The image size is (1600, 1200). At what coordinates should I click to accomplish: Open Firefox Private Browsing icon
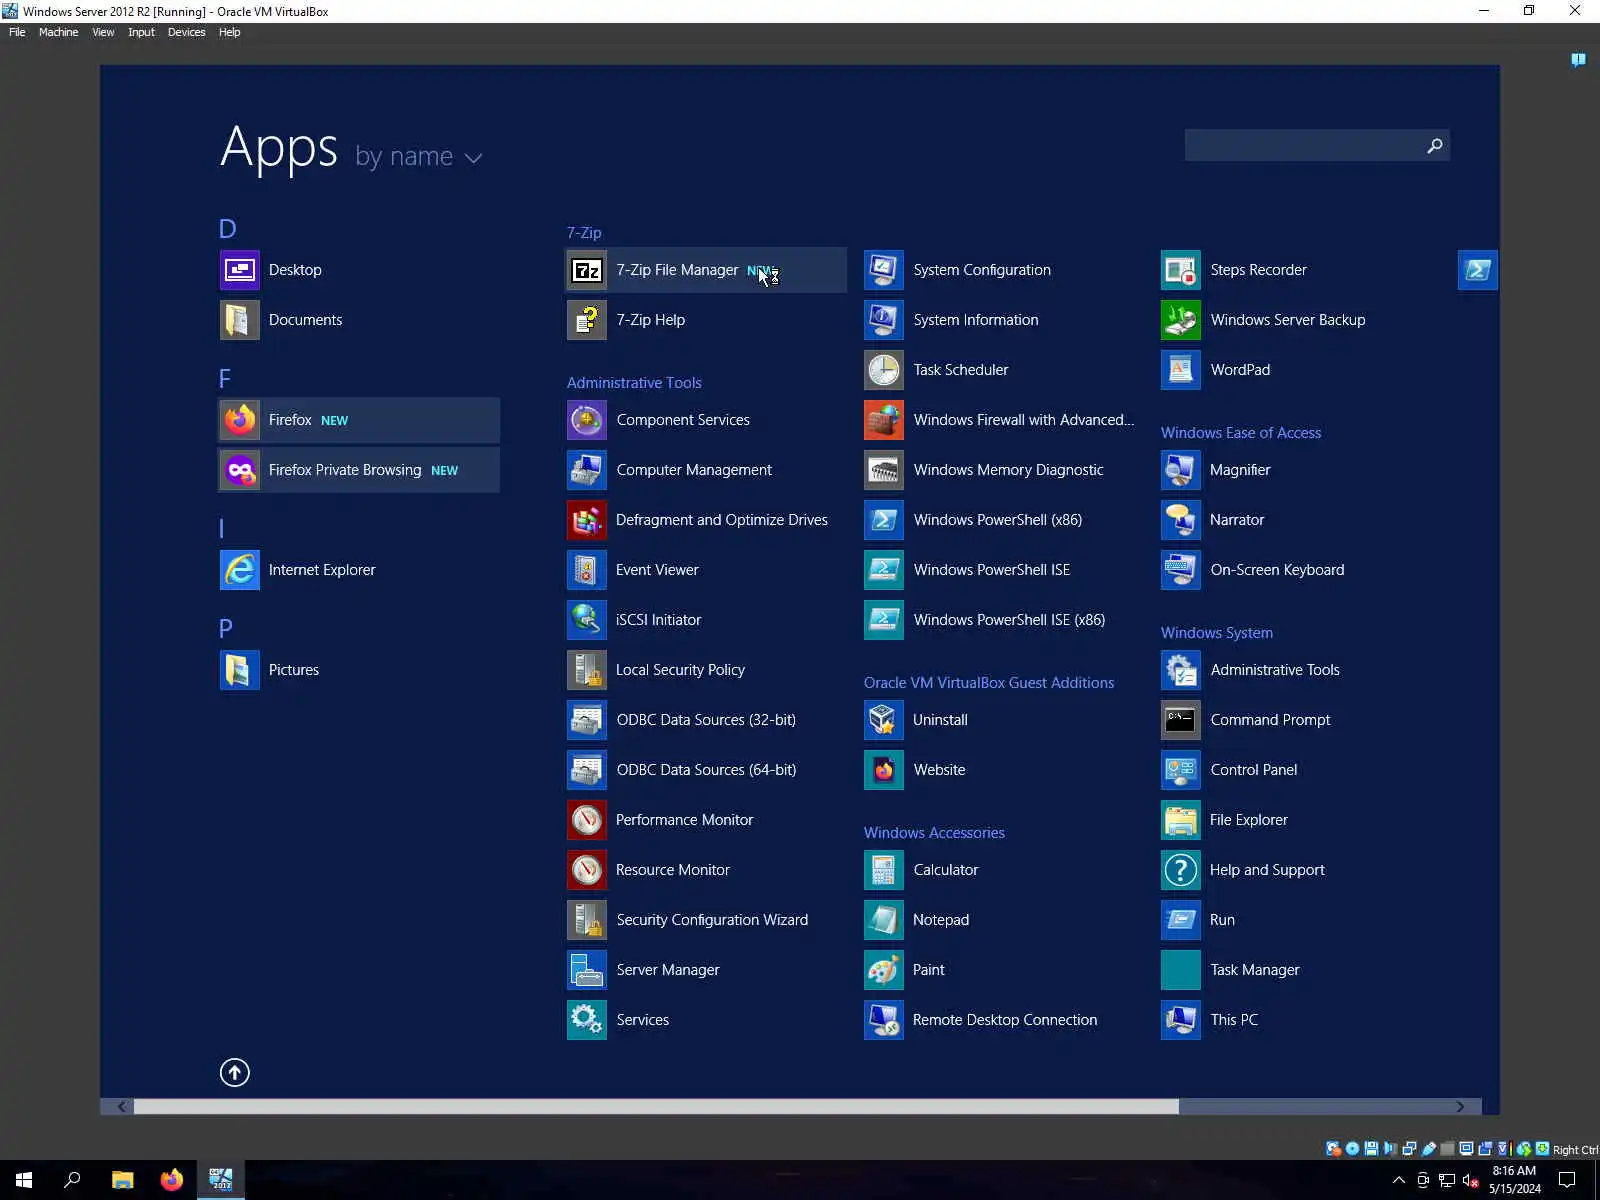(x=240, y=470)
